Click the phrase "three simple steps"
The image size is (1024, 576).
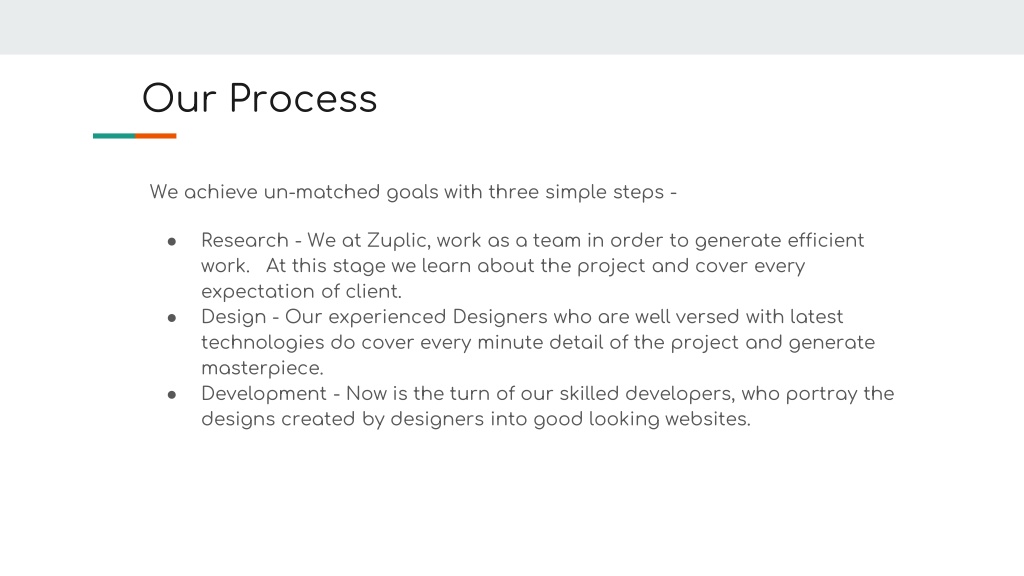[x=576, y=192]
